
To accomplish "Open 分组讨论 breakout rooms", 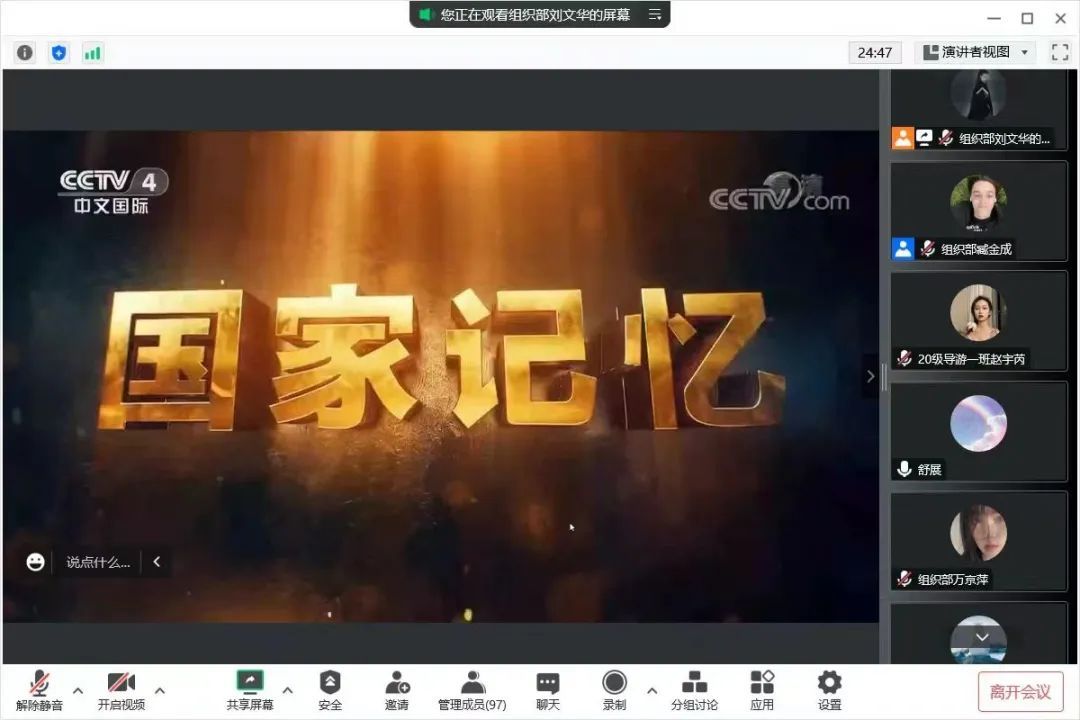I will pyautogui.click(x=694, y=690).
